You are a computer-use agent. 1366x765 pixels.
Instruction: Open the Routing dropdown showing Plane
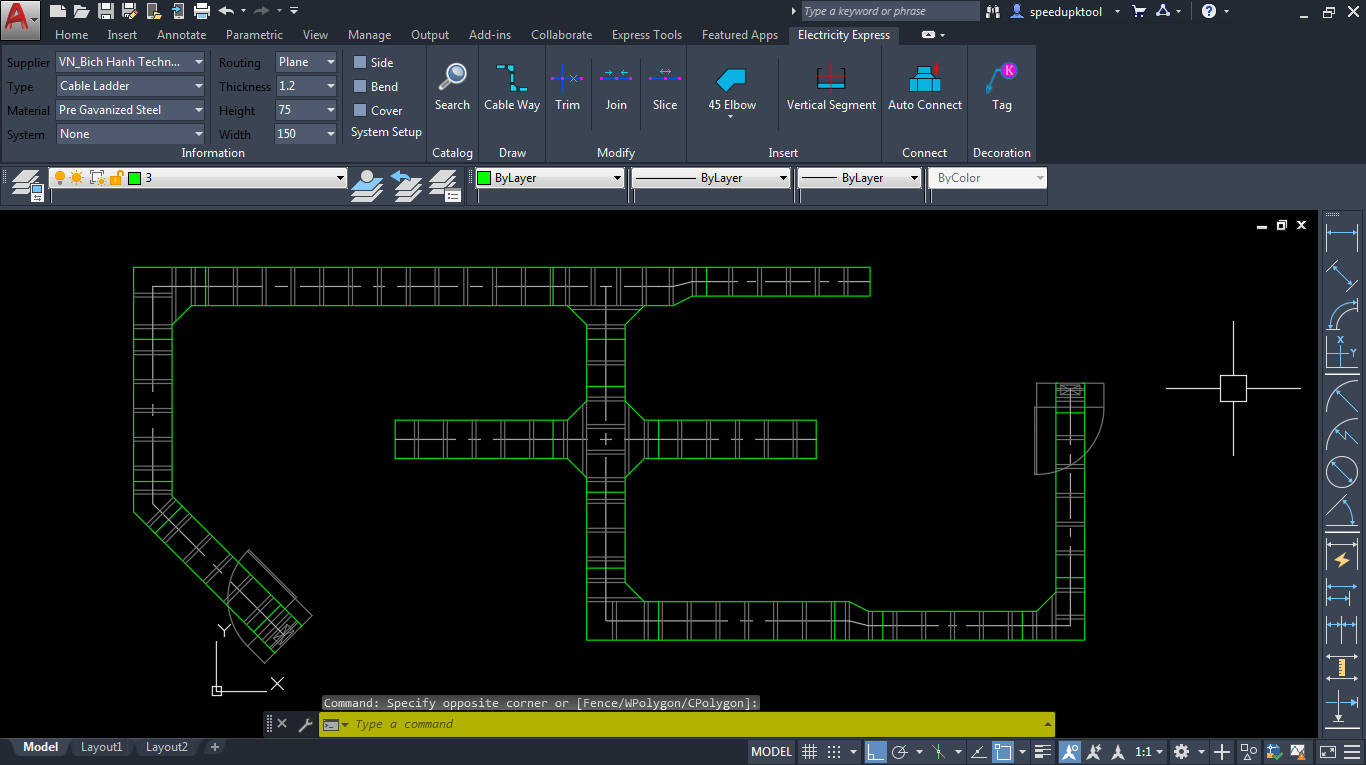point(307,62)
